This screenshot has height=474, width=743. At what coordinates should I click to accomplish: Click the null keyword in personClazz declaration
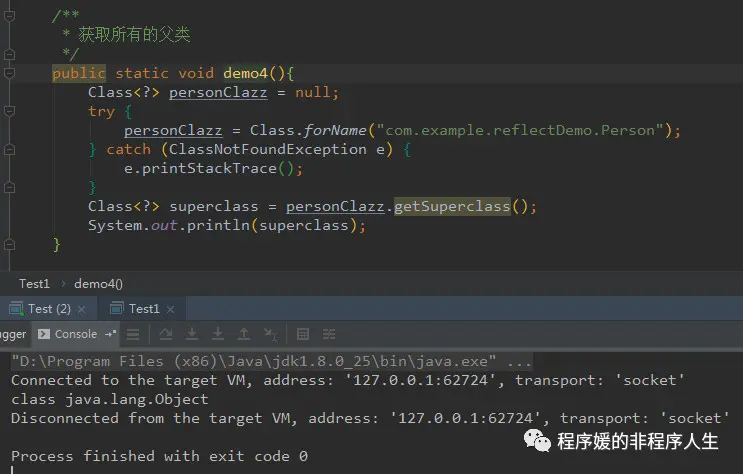tap(312, 92)
